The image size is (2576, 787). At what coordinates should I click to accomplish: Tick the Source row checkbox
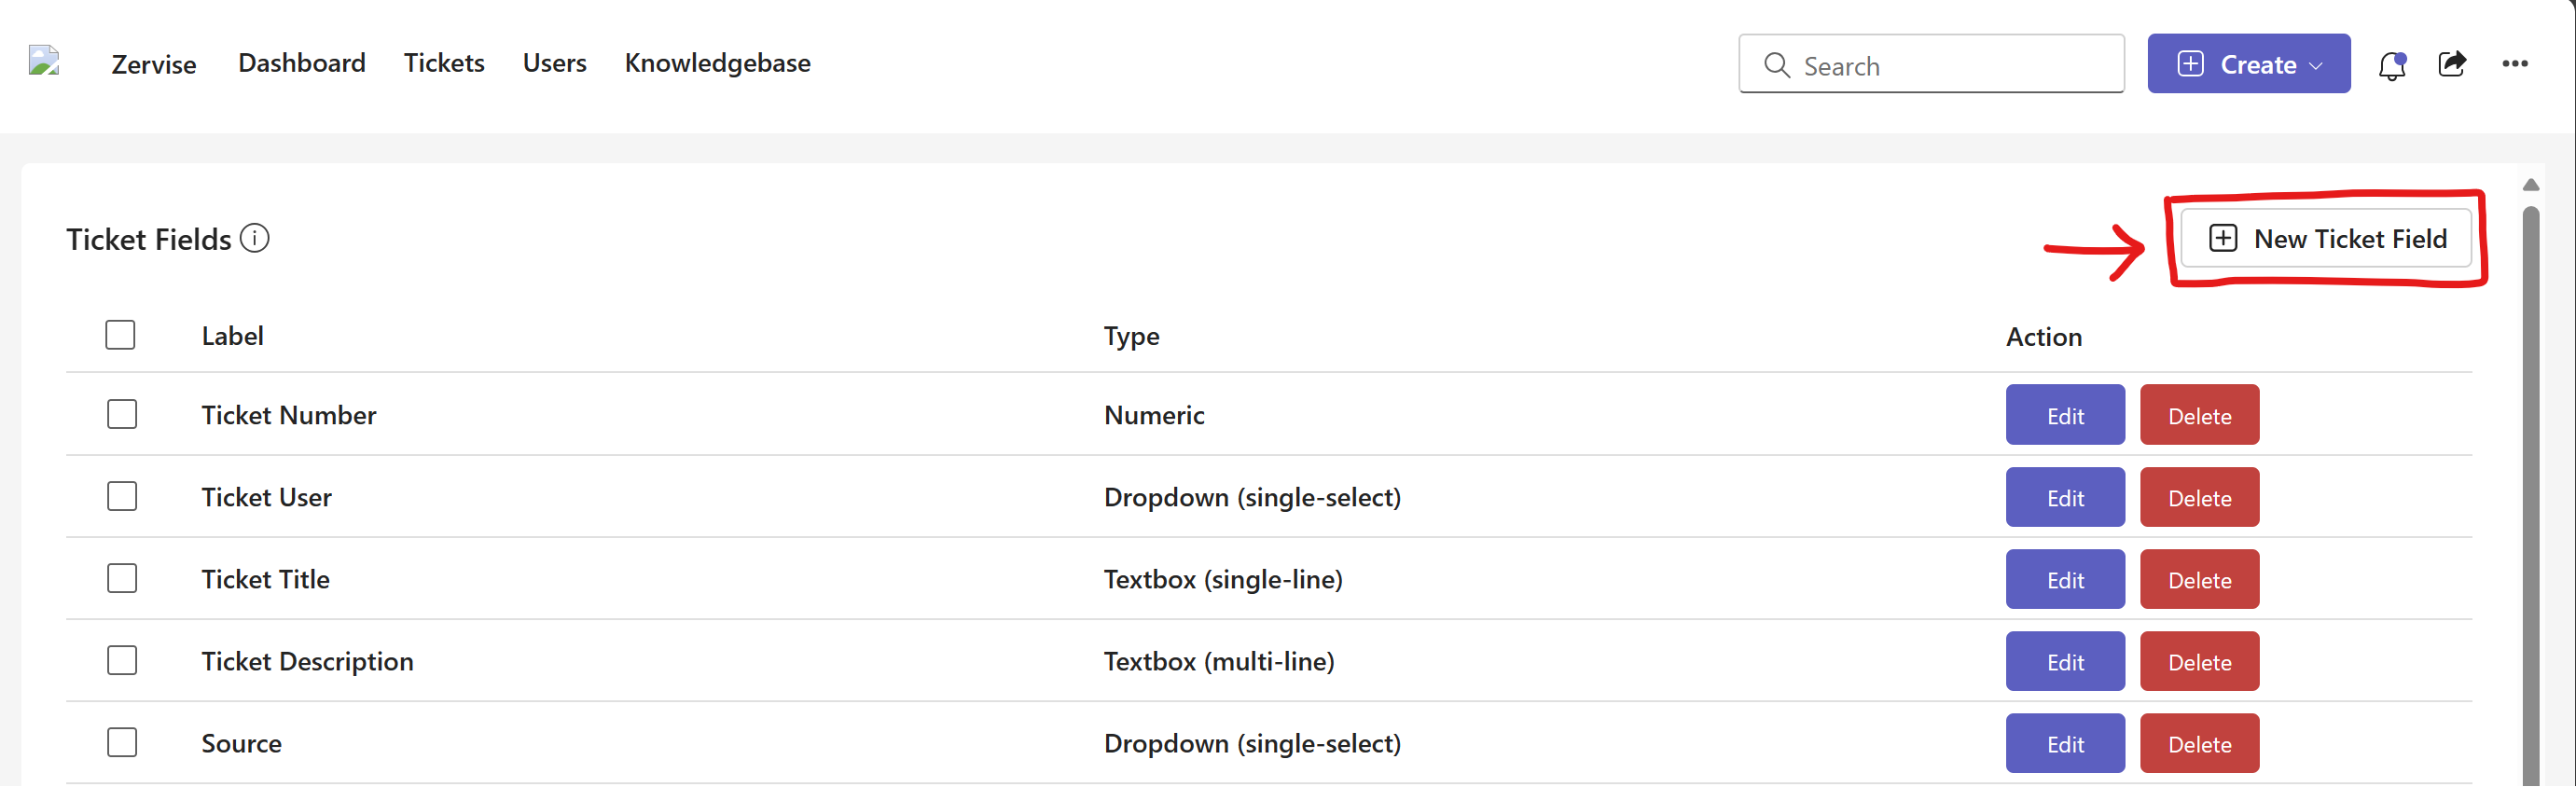pyautogui.click(x=122, y=742)
